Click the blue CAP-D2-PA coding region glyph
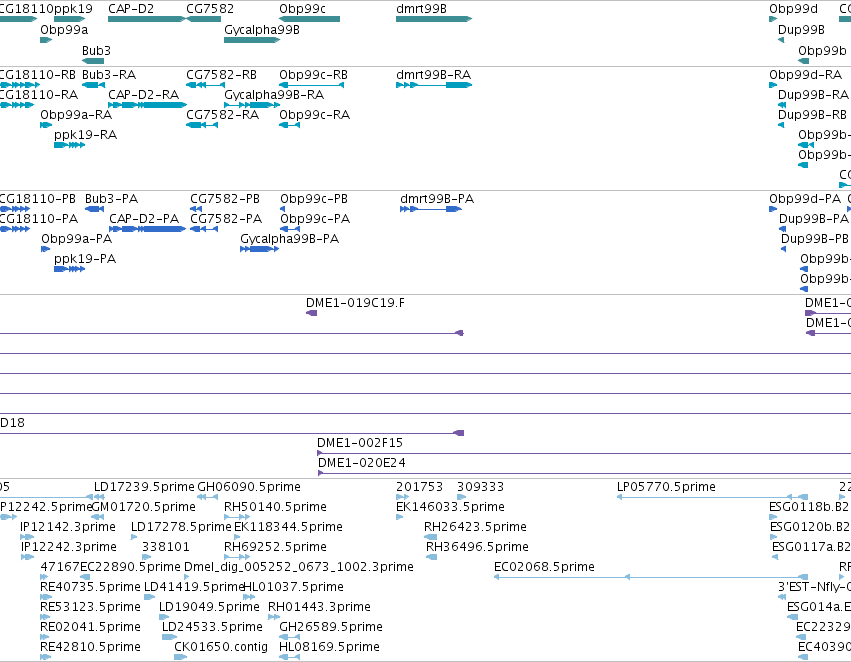Image resolution: width=851 pixels, height=662 pixels. pos(148,230)
